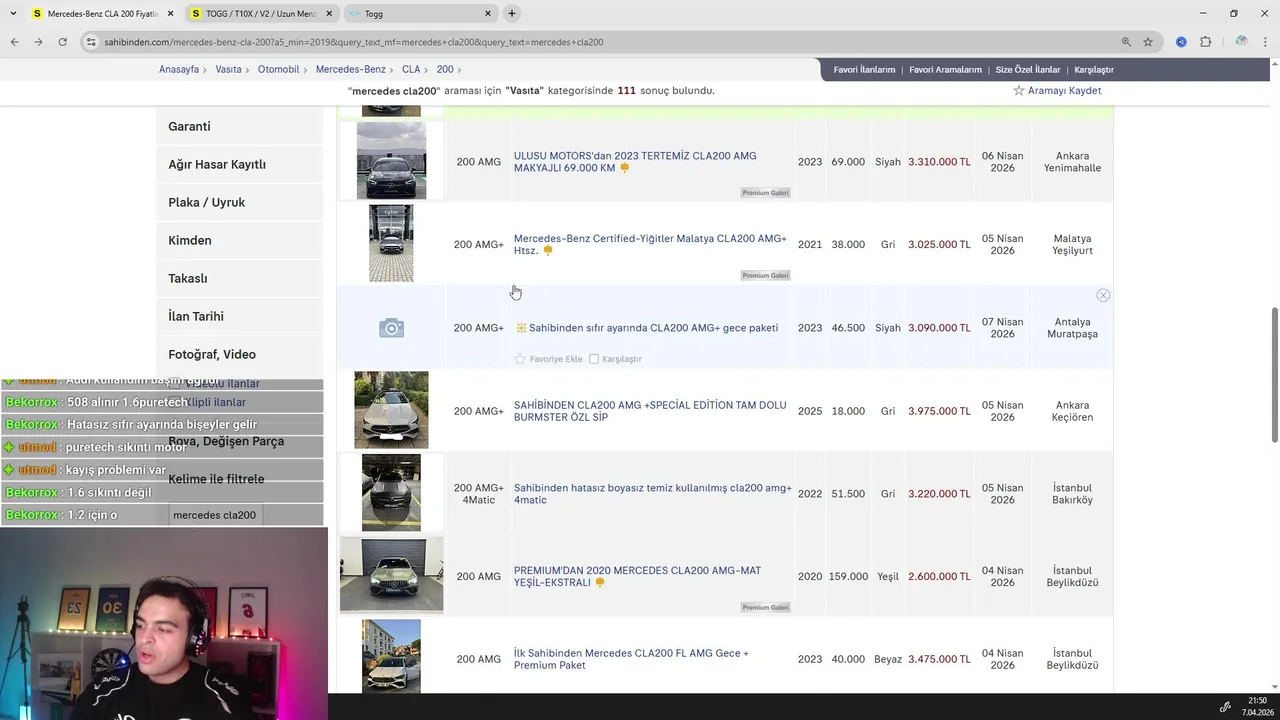The image size is (1280, 720).
Task: Open thumbnail of ULUSU MOTORS black CLA200
Action: click(391, 161)
